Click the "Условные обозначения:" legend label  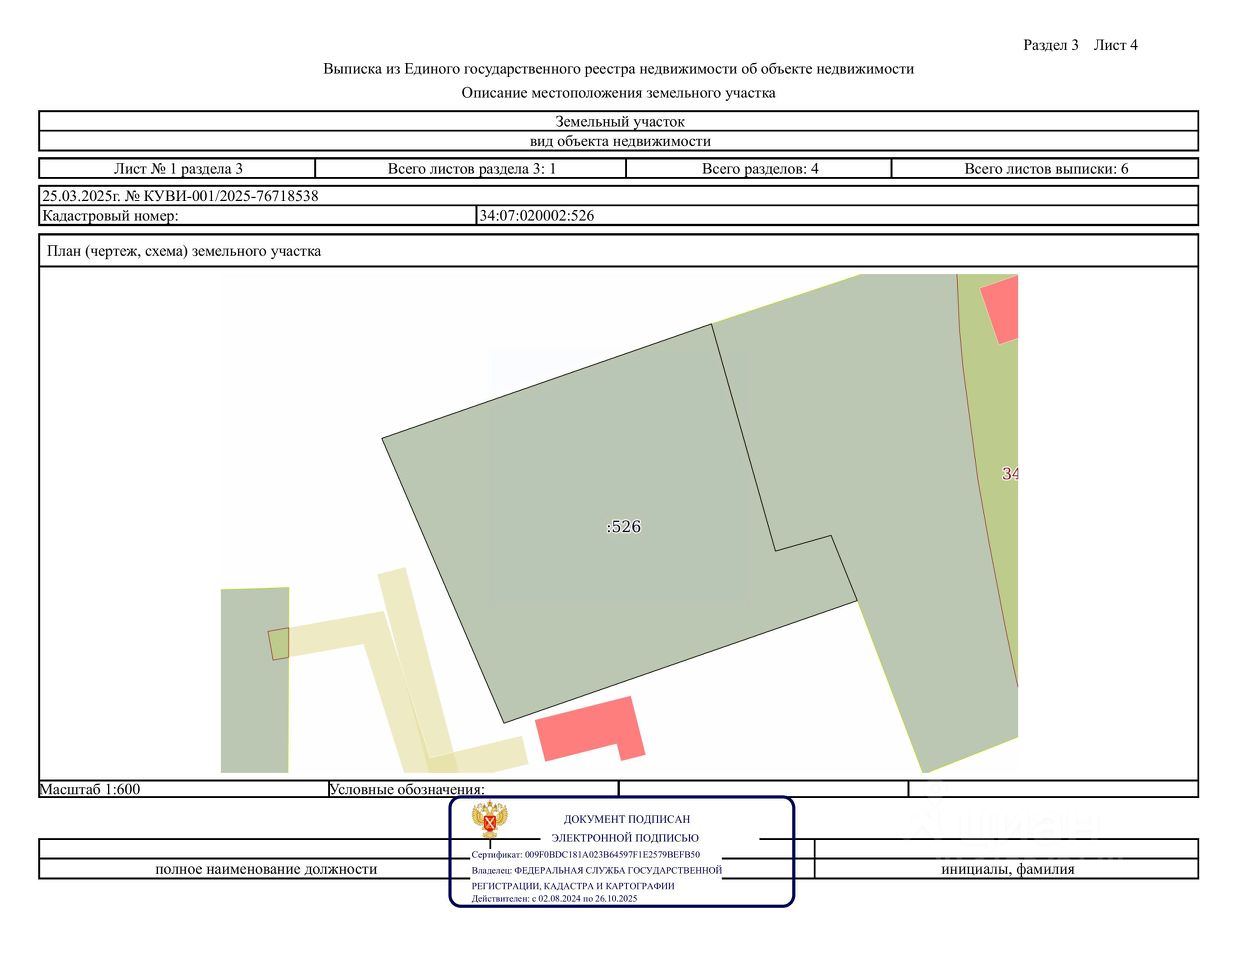click(407, 790)
